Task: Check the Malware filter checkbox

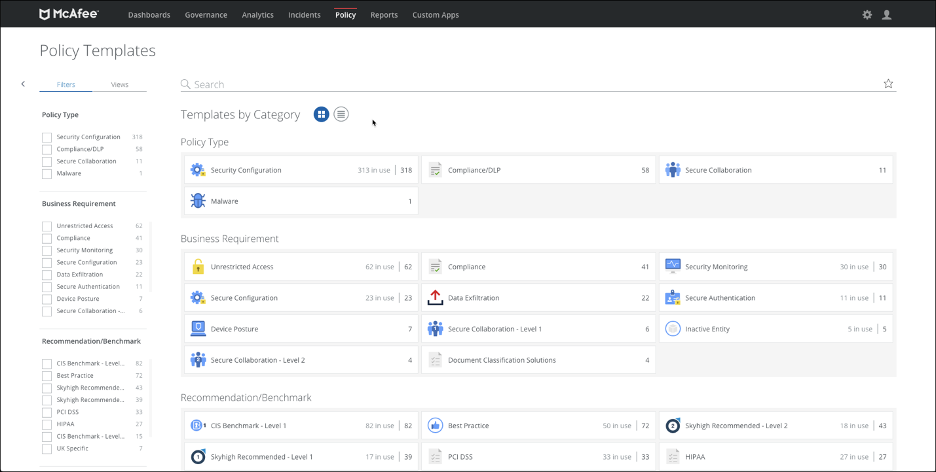Action: tap(47, 174)
